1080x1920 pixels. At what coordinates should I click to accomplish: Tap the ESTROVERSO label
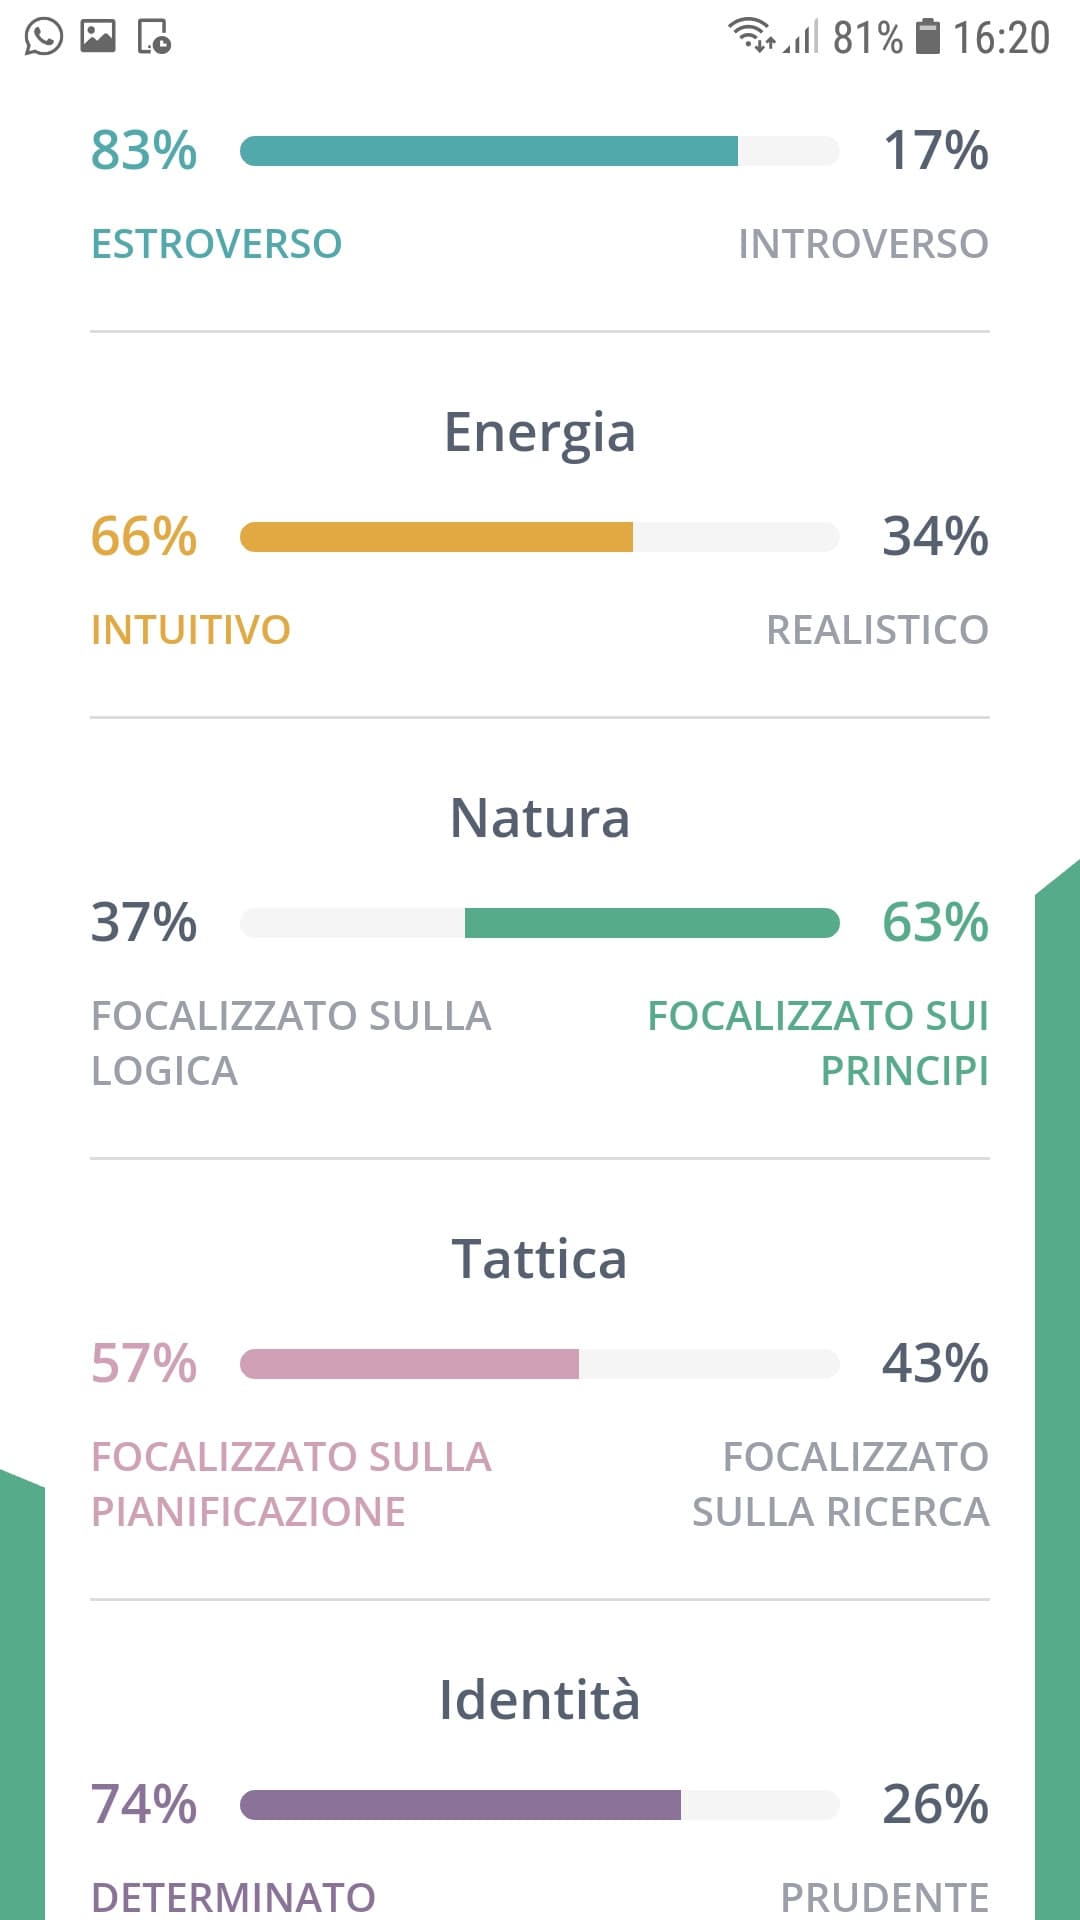tap(216, 244)
